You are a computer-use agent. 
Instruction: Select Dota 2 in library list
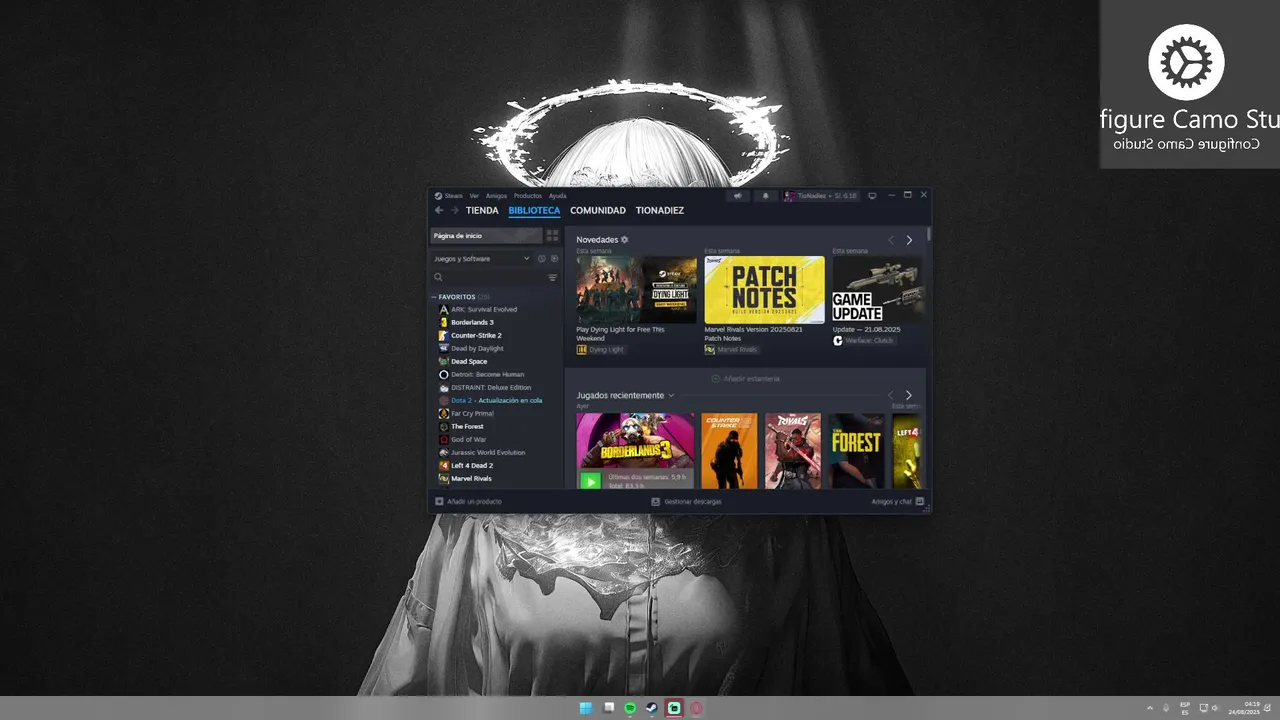point(495,400)
